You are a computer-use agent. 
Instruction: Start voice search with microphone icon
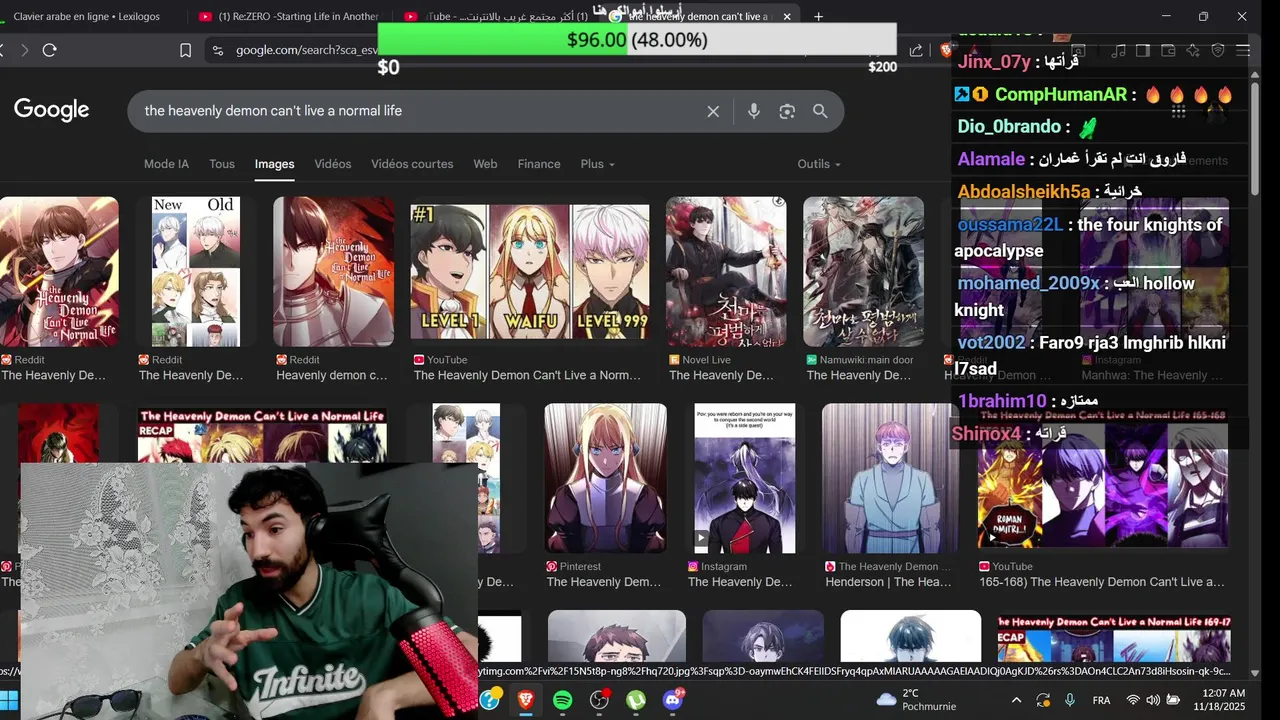tap(754, 111)
